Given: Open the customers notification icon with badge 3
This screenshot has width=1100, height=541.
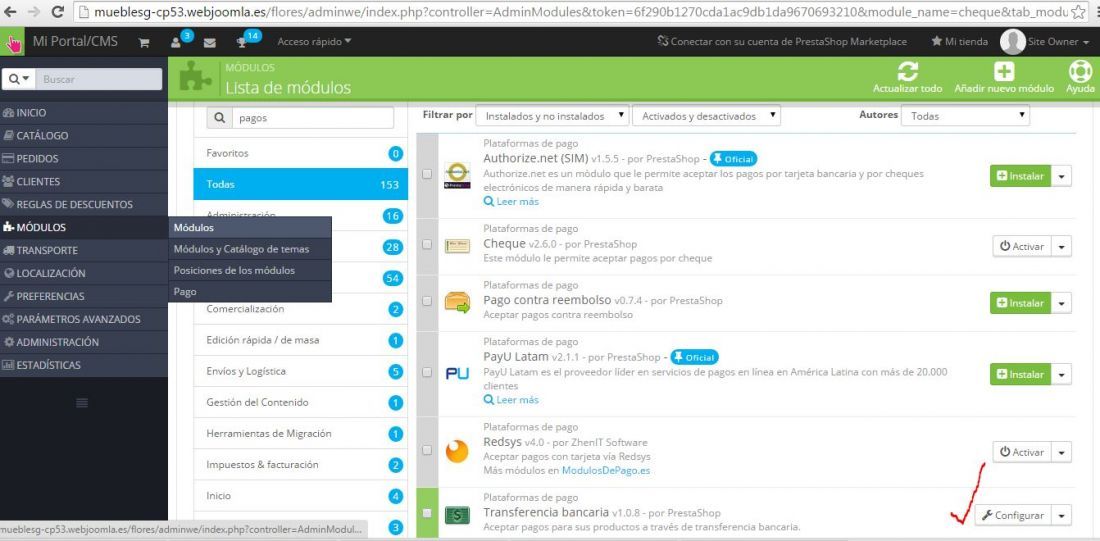Looking at the screenshot, I should coord(176,42).
